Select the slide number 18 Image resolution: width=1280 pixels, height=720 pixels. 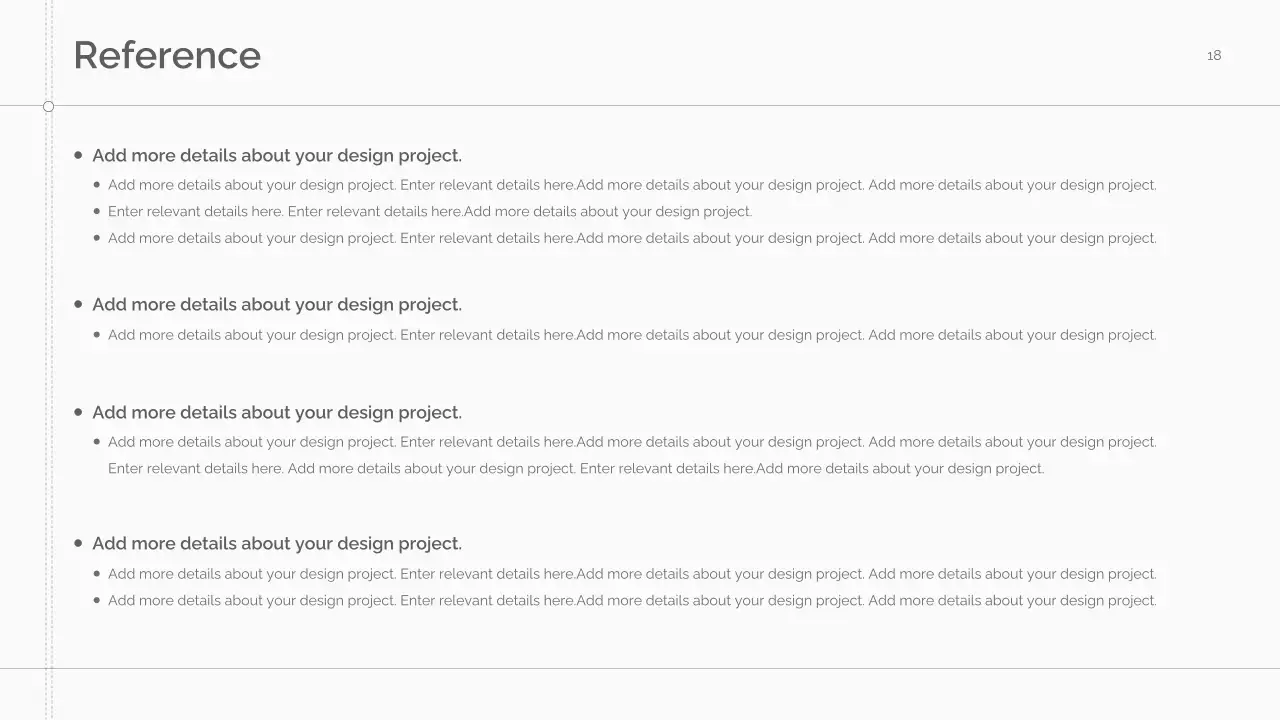pos(1214,56)
